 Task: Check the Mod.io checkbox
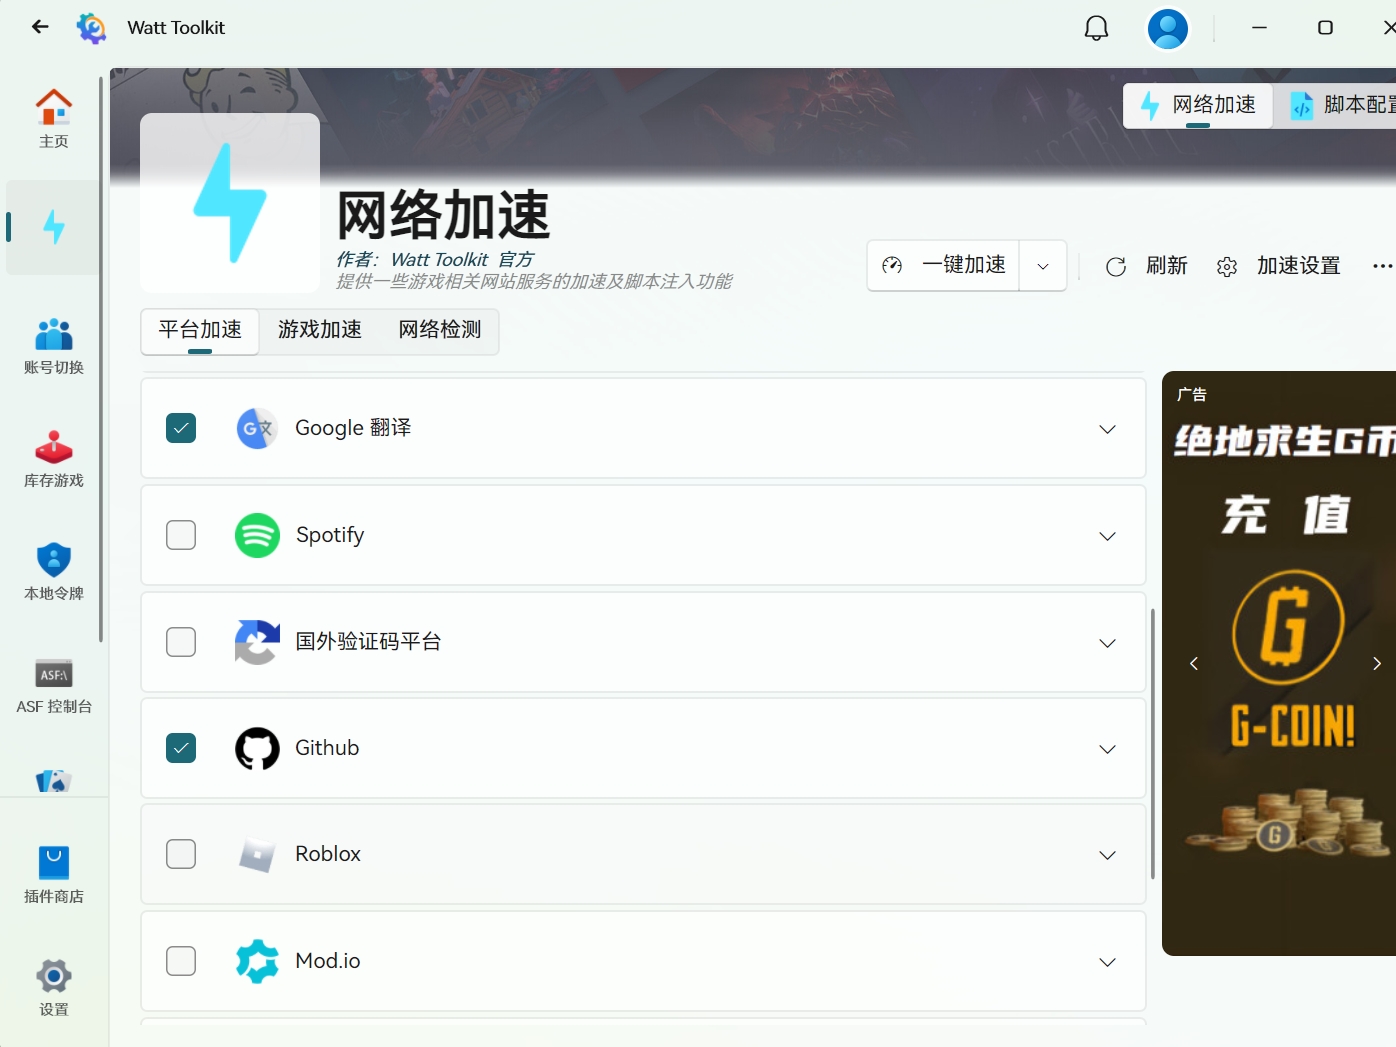pyautogui.click(x=181, y=961)
